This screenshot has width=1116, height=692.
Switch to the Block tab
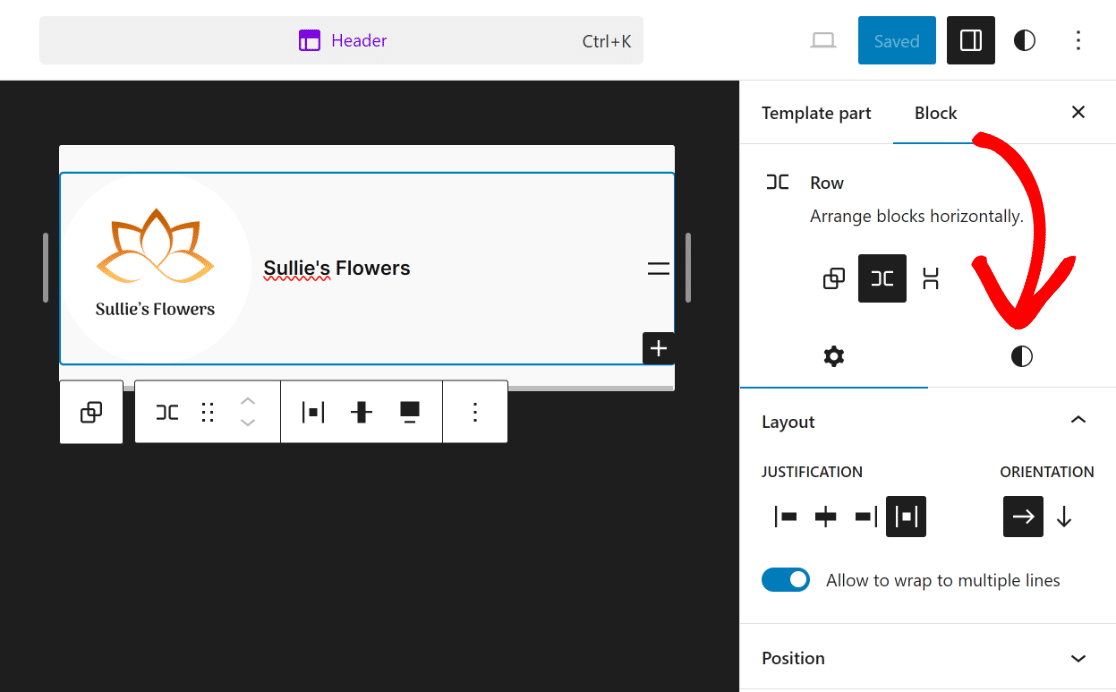935,113
